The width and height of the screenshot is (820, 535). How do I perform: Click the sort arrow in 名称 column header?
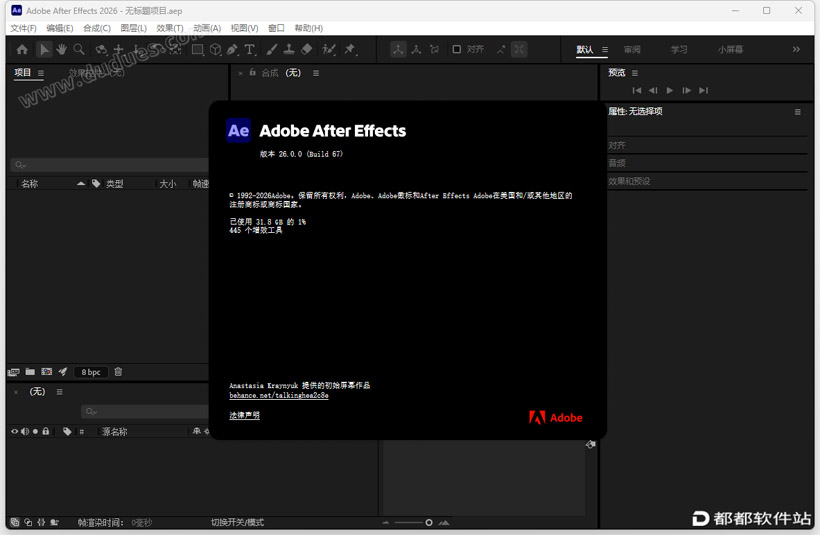[81, 184]
